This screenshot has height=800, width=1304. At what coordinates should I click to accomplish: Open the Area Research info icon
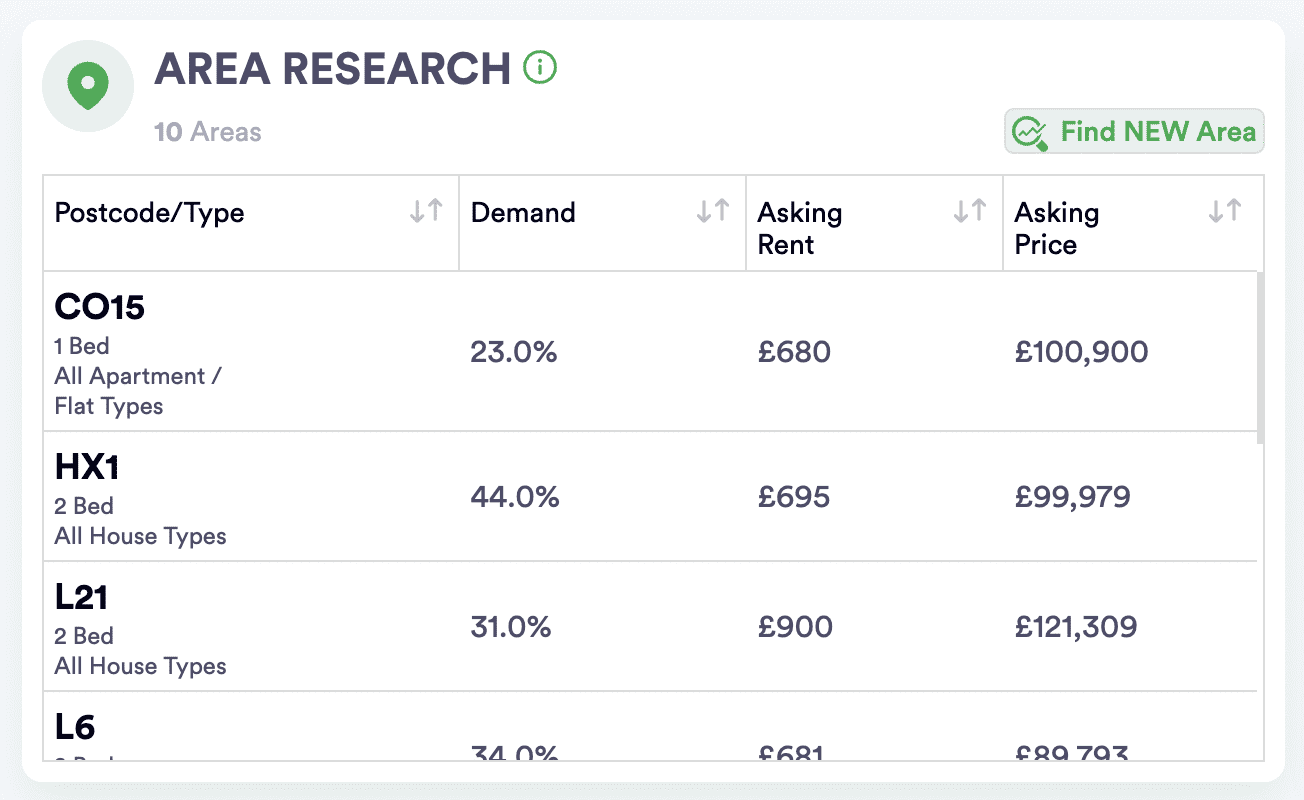(x=540, y=68)
